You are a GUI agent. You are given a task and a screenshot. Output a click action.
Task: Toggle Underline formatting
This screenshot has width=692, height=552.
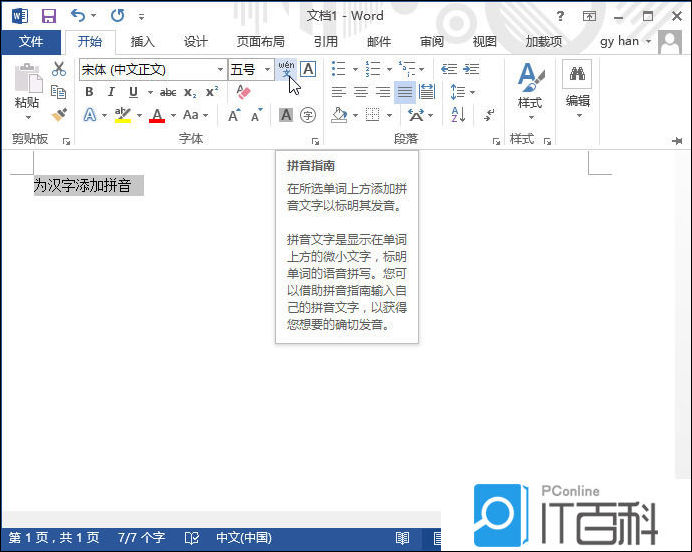tap(133, 92)
